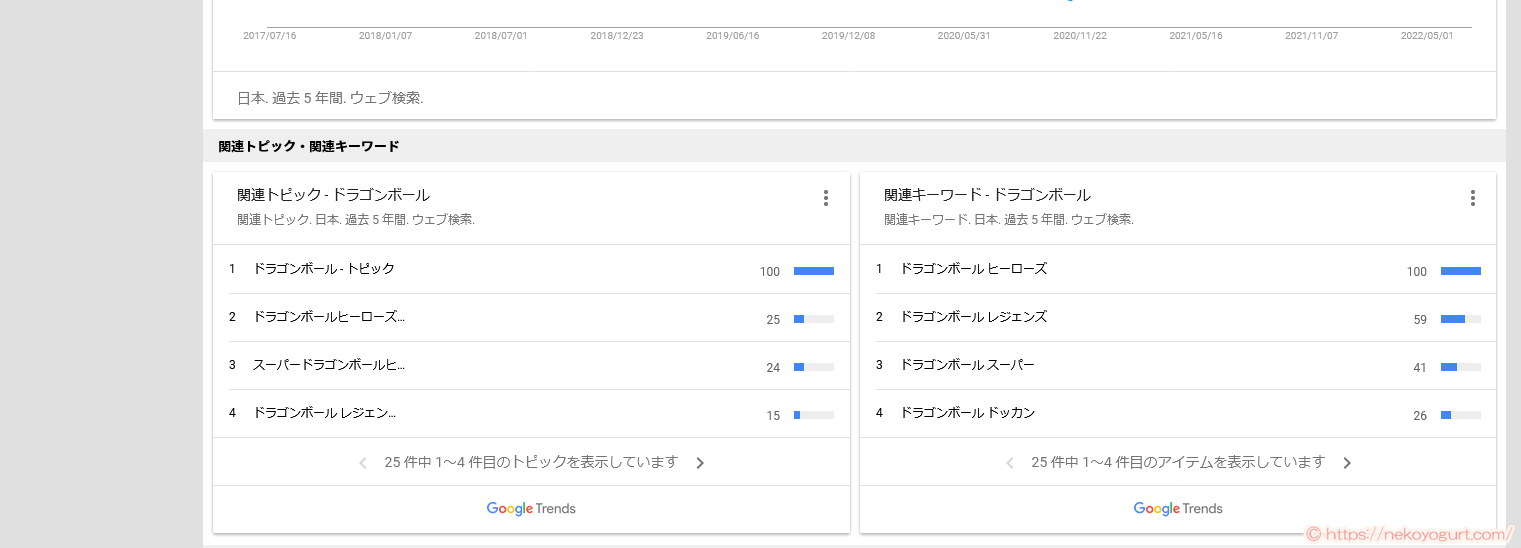
Task: Open topic ドラゴンボール - トピック row
Action: click(x=531, y=270)
